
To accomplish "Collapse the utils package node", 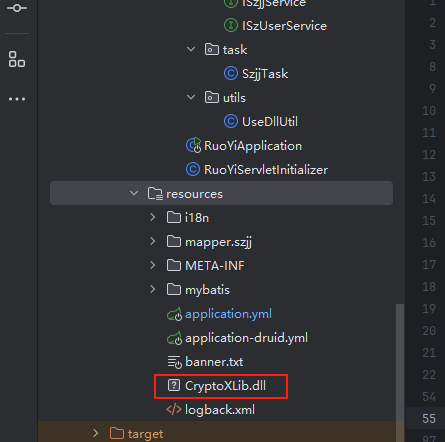I will 191,97.
